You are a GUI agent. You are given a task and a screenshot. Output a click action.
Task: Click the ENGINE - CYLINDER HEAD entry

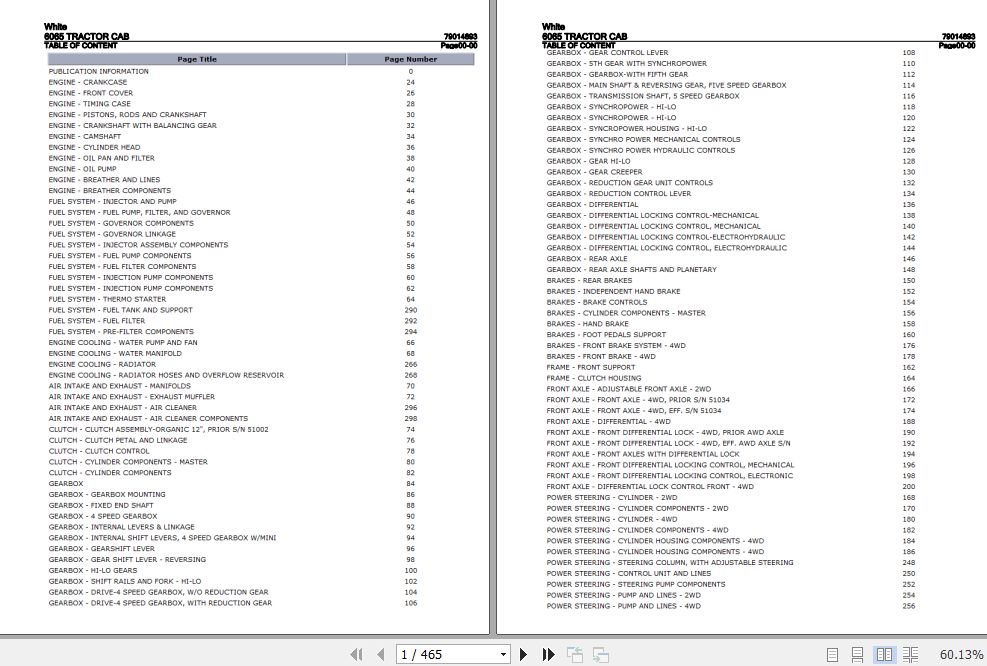coord(94,147)
